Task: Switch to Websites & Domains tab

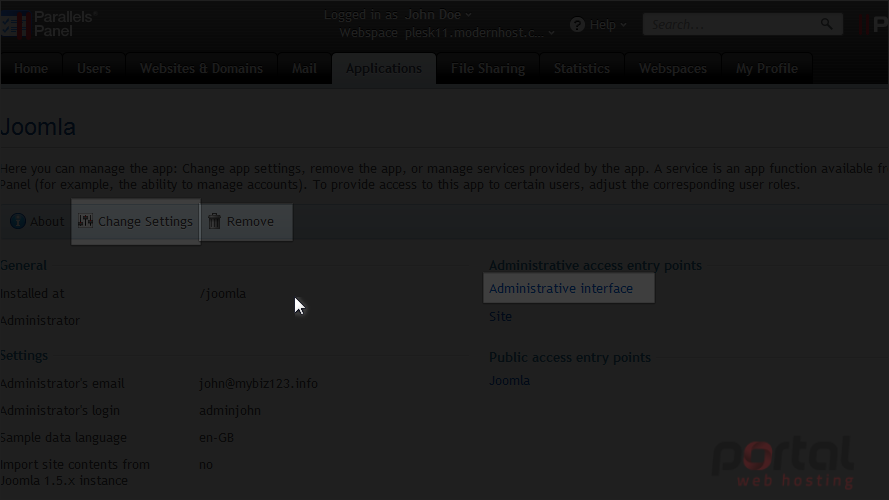Action: (201, 69)
